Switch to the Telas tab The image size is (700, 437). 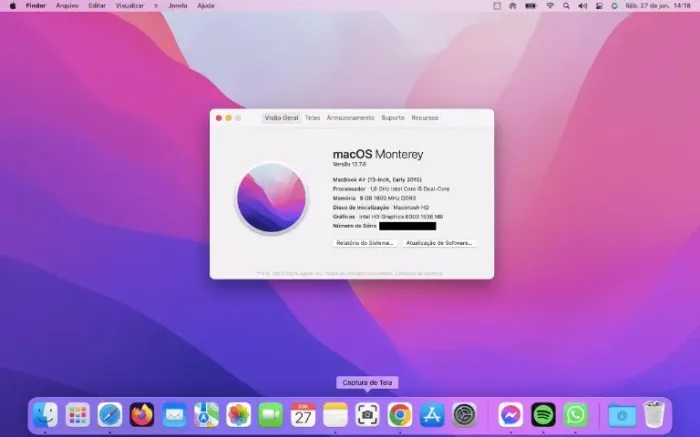click(x=312, y=118)
